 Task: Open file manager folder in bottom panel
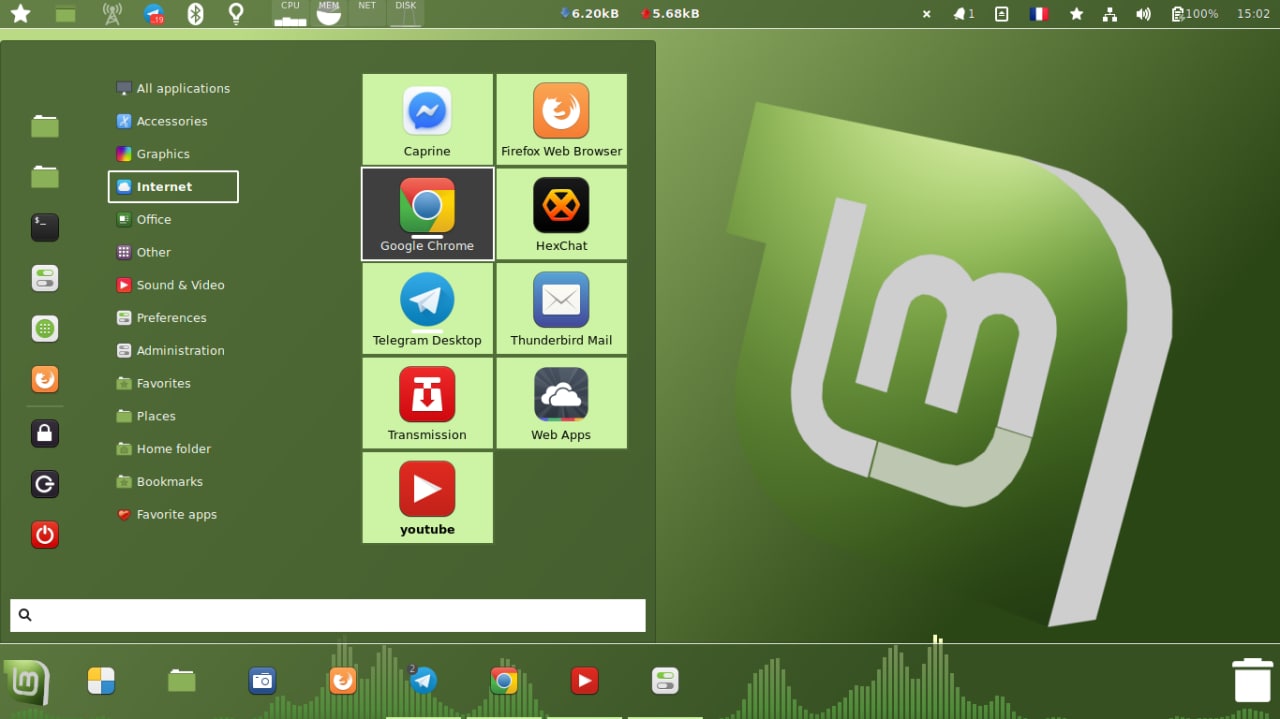pyautogui.click(x=181, y=681)
